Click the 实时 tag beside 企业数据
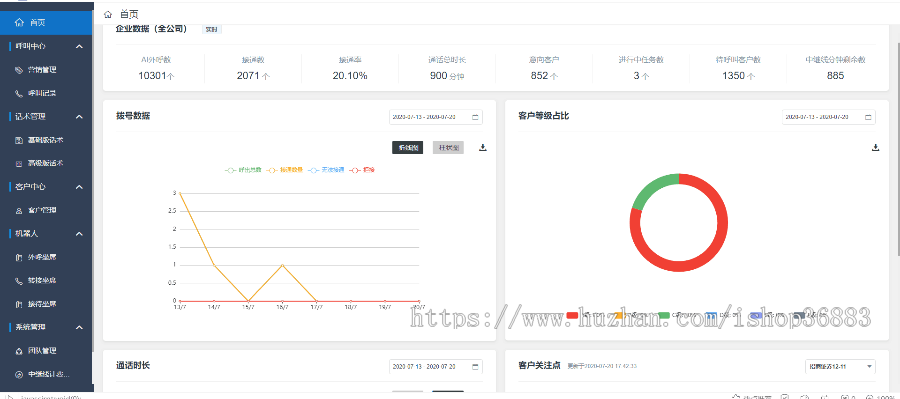This screenshot has width=900, height=399. click(x=212, y=29)
